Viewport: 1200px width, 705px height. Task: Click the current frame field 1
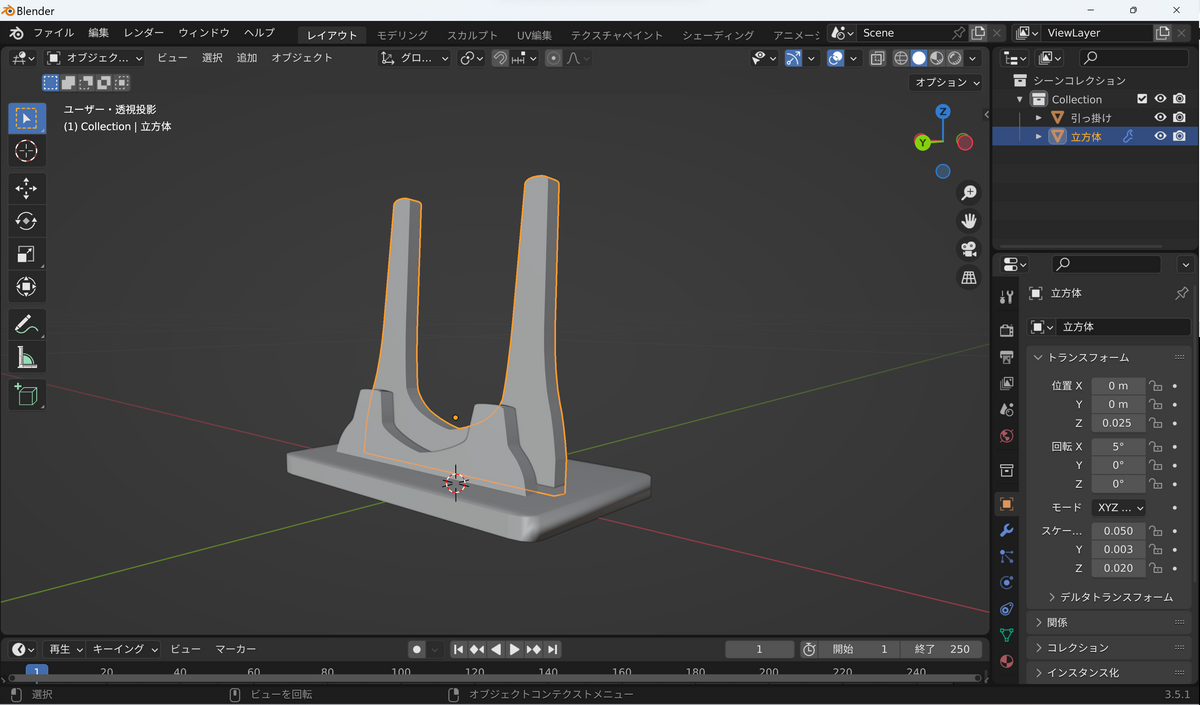[760, 649]
